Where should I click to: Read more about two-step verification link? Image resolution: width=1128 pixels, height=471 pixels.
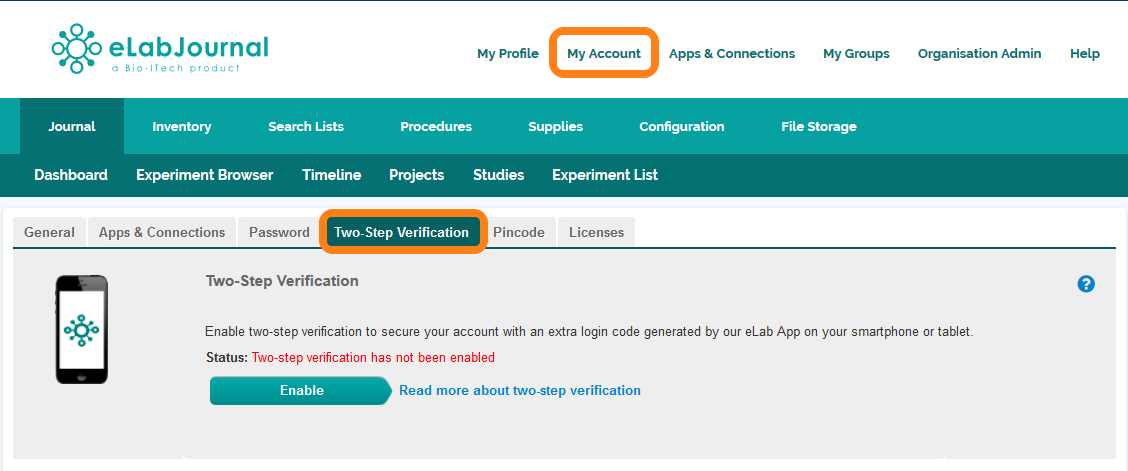click(520, 391)
